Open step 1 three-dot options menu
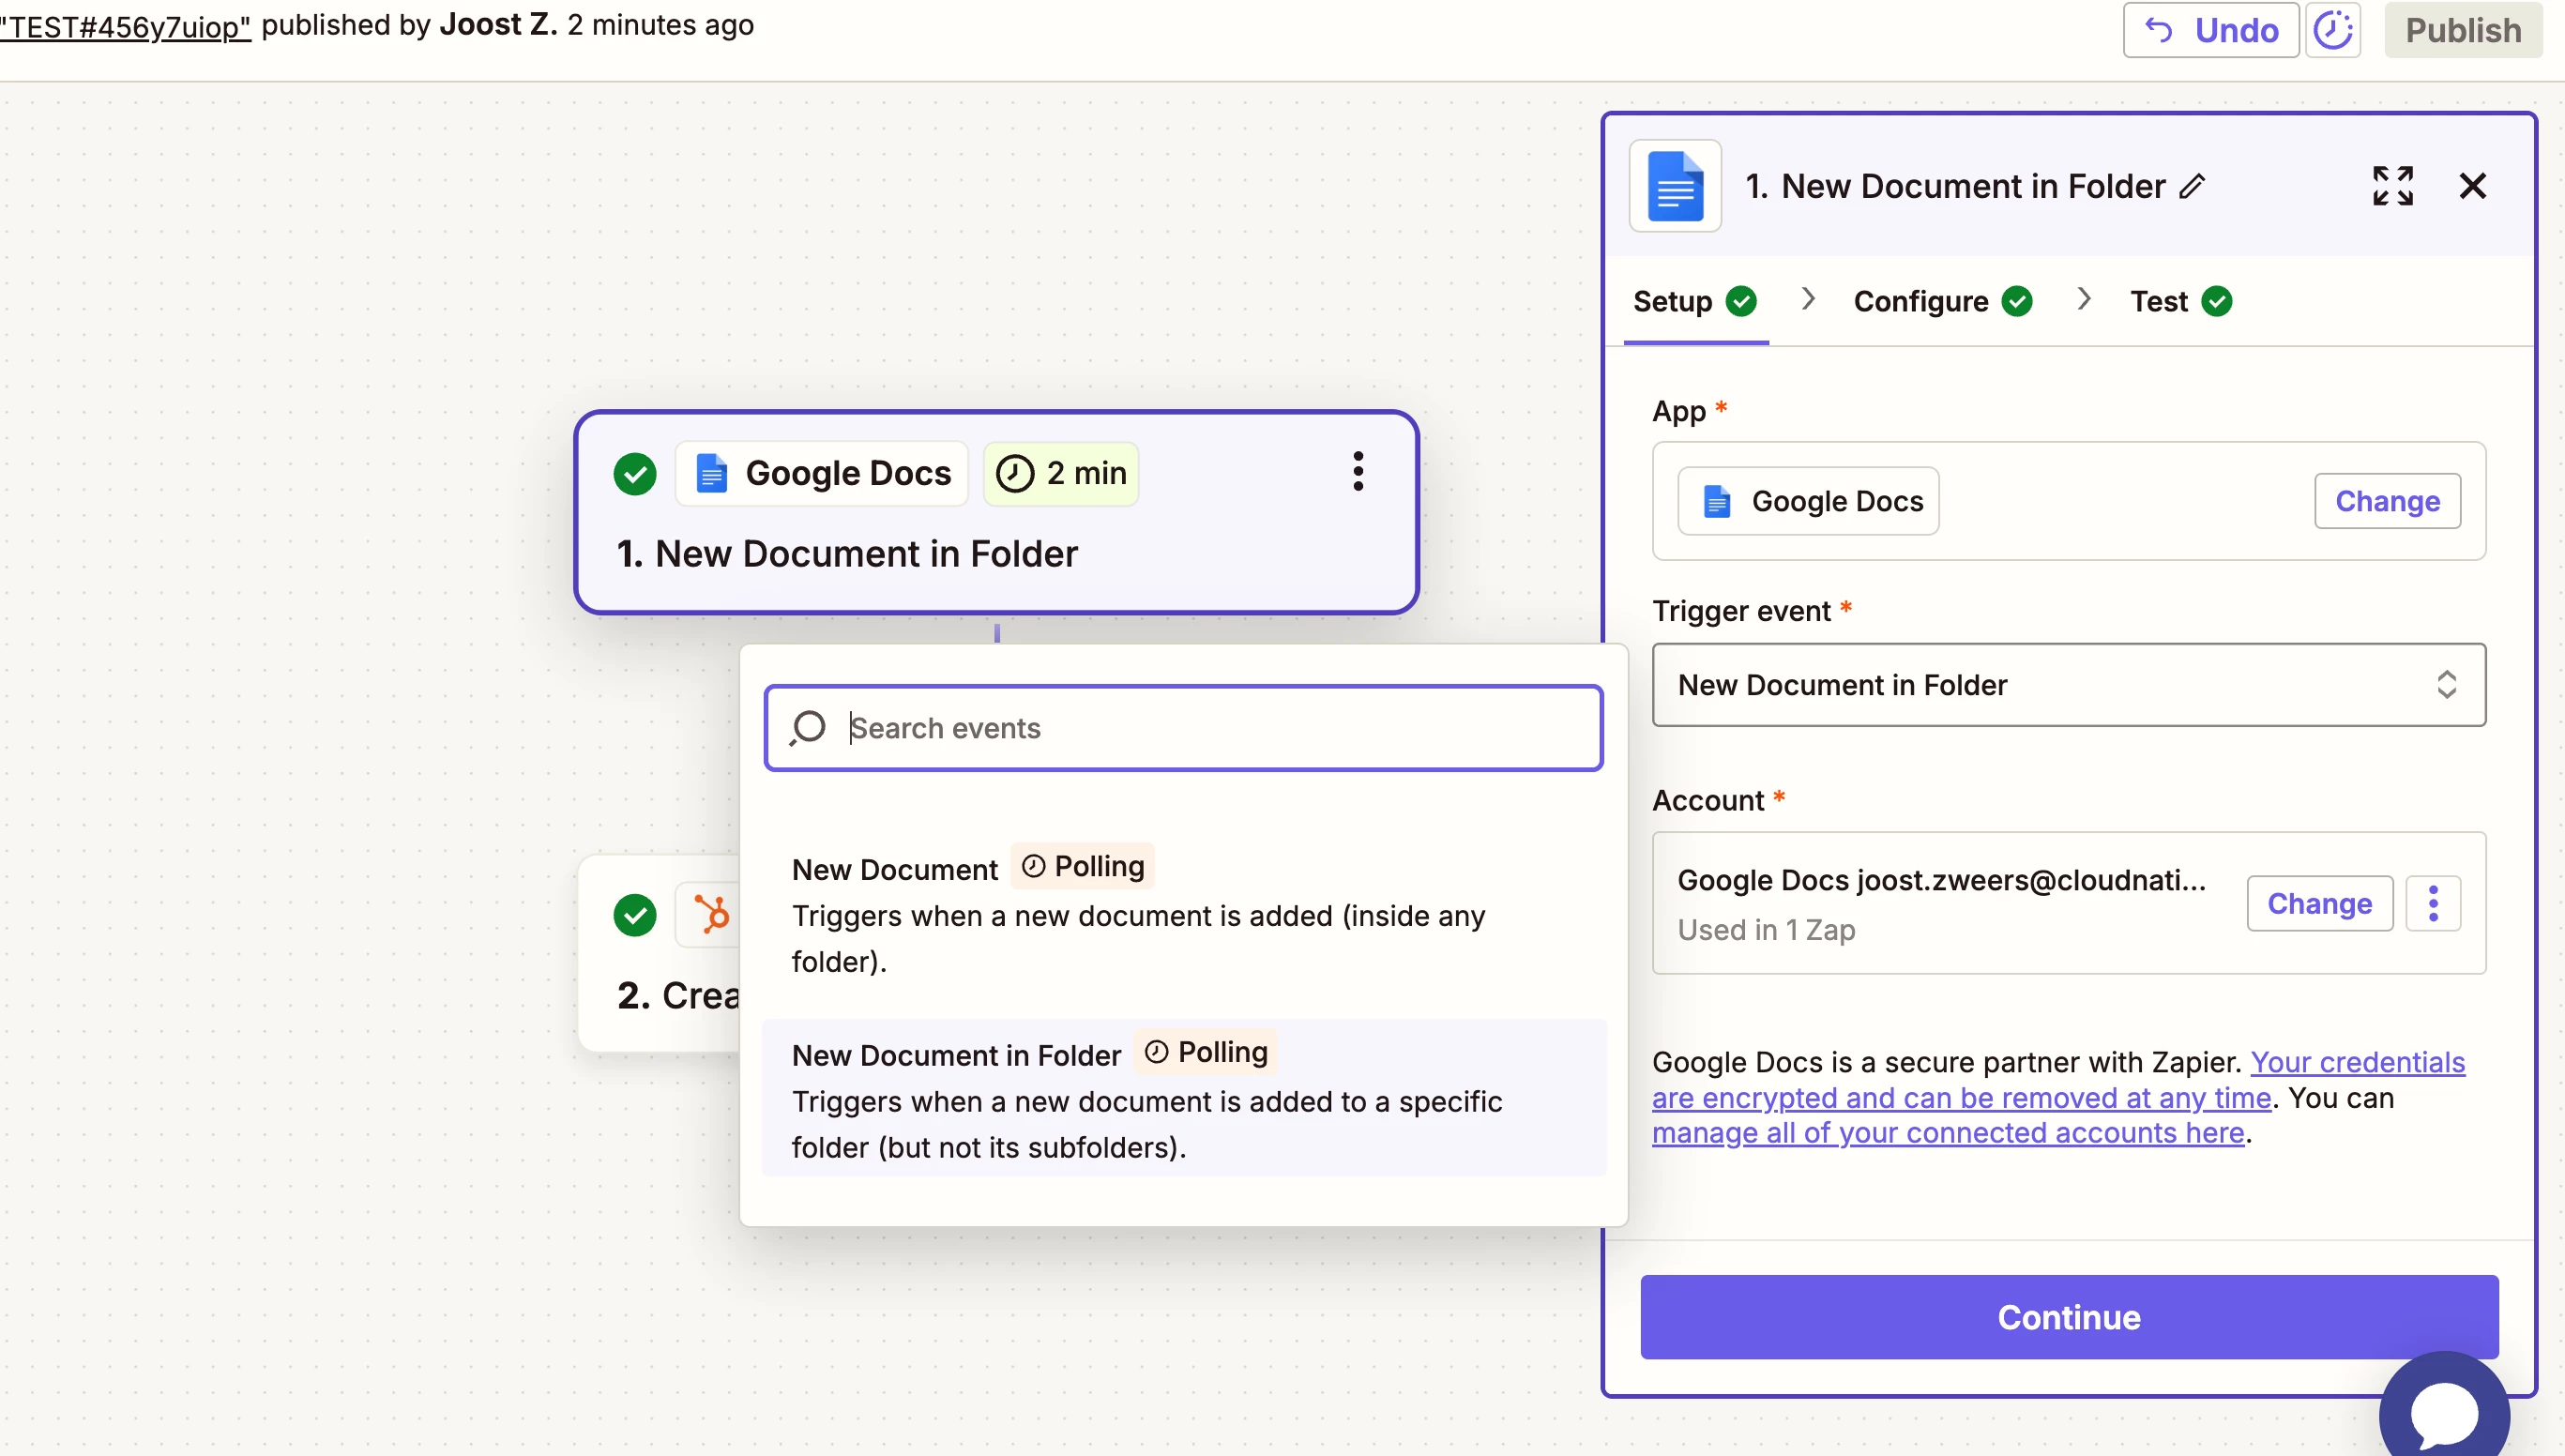The image size is (2565, 1456). coord(1358,471)
